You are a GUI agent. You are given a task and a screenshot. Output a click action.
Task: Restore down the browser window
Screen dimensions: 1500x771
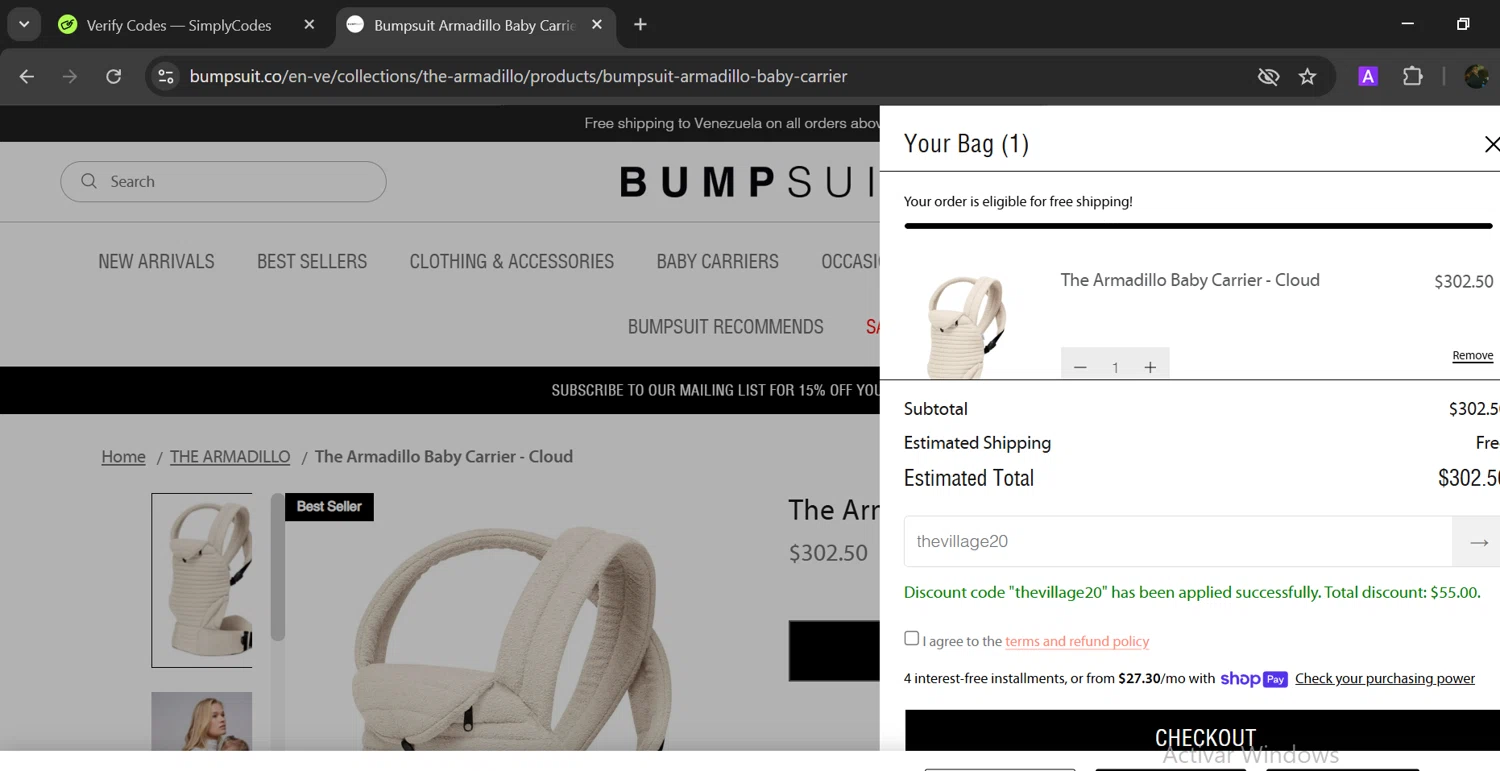point(1463,24)
